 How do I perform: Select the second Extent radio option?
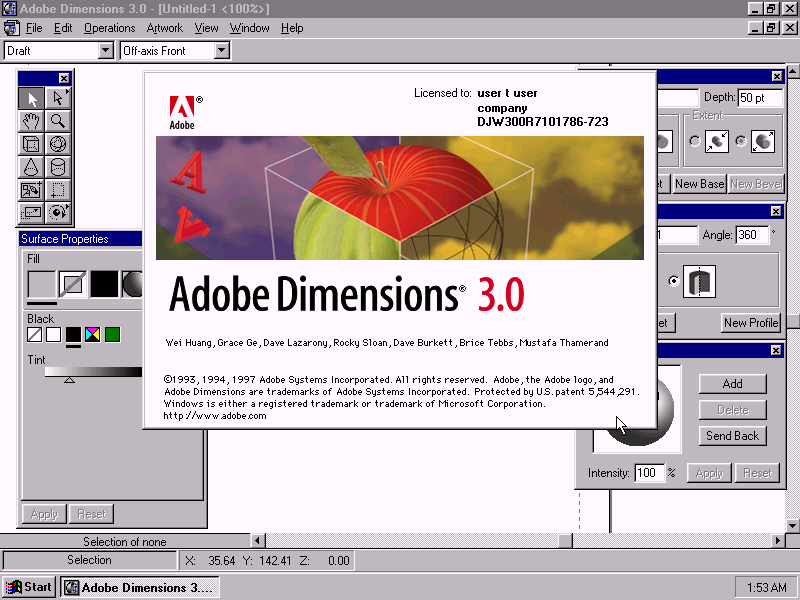coord(741,142)
